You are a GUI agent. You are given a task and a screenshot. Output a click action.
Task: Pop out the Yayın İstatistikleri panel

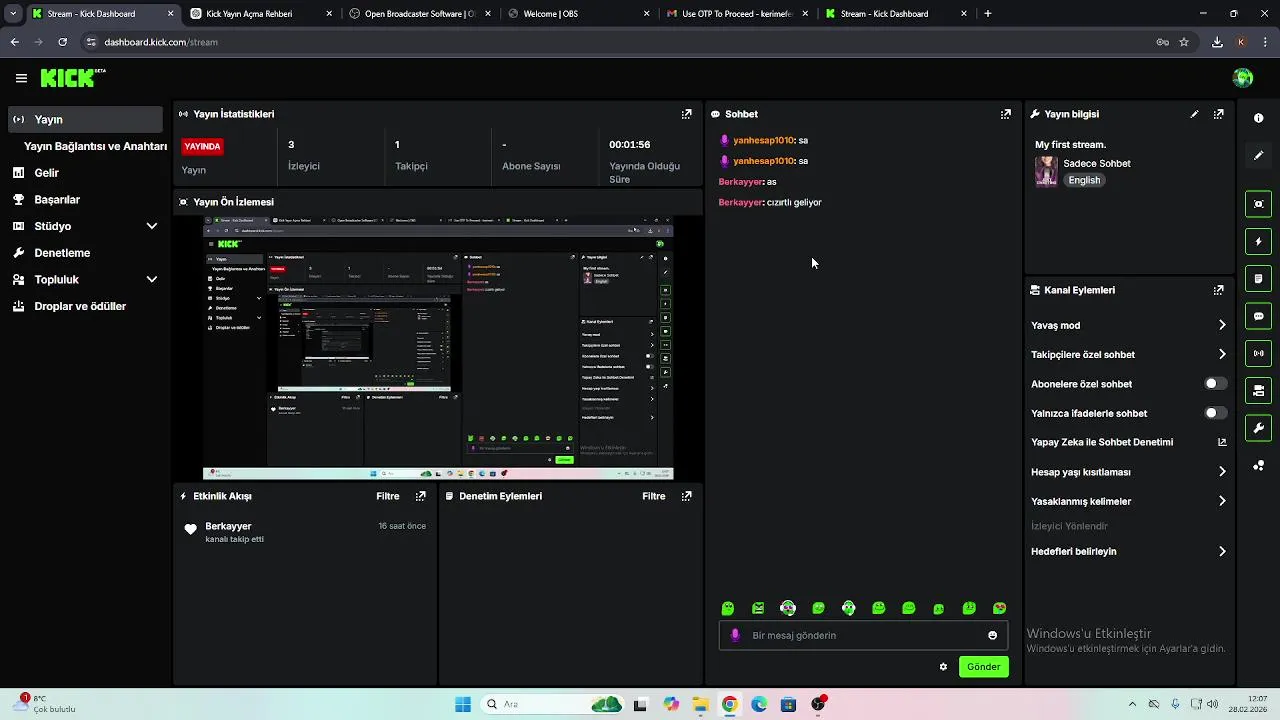686,114
